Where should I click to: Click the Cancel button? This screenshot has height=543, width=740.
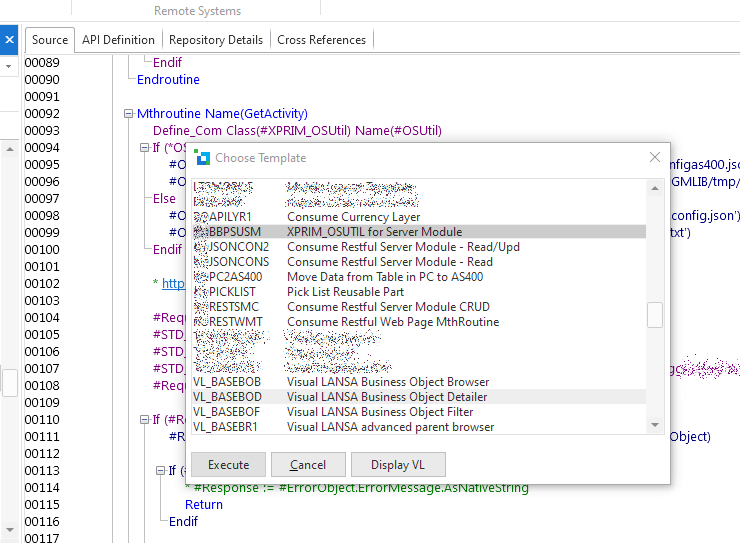pos(307,465)
